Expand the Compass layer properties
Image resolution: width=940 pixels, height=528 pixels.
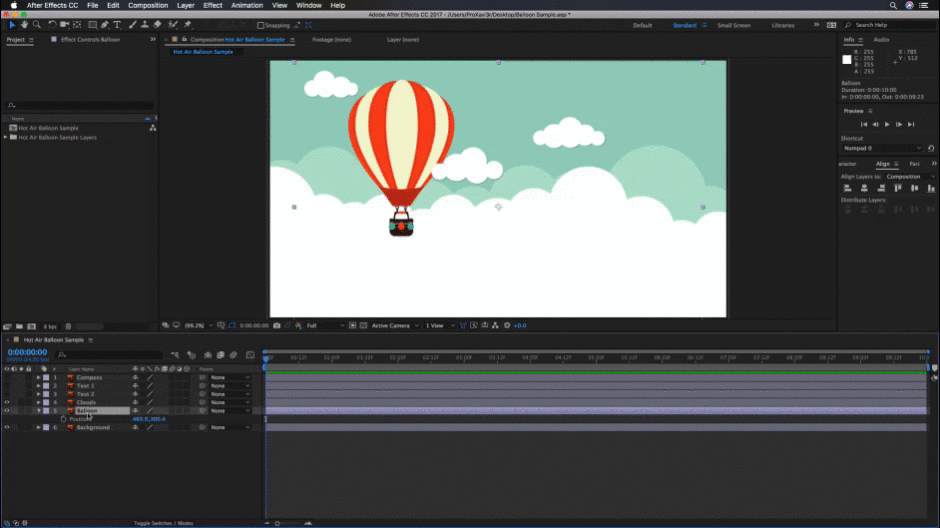(x=38, y=378)
